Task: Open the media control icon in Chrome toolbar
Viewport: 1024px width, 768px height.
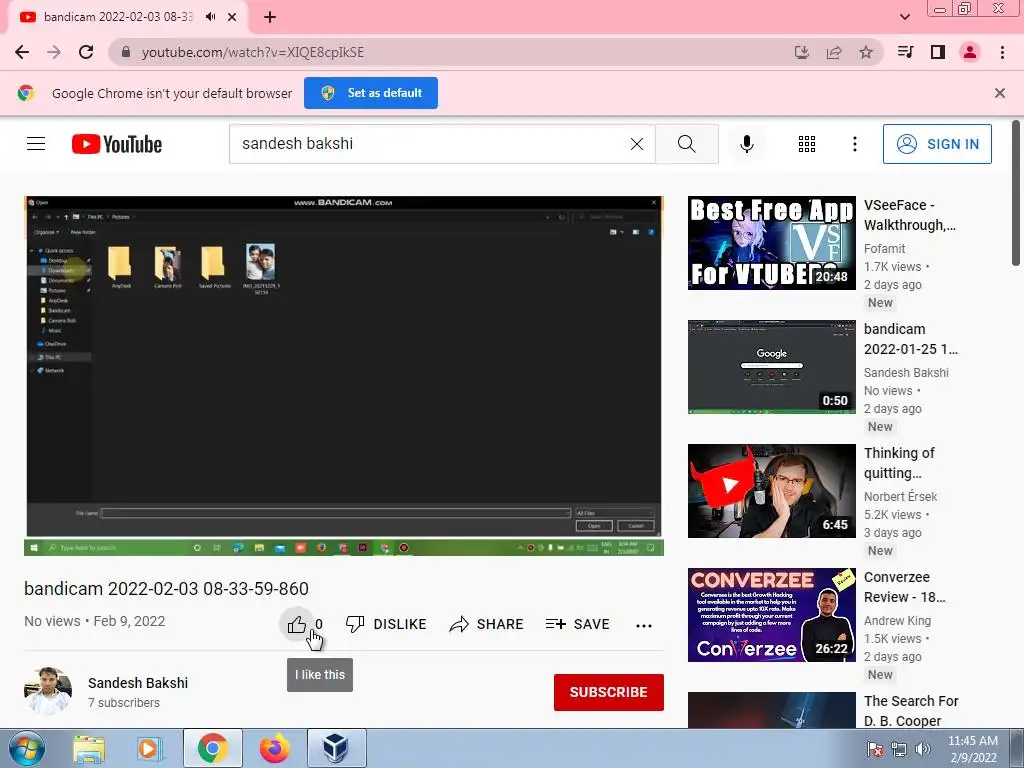Action: (x=905, y=52)
